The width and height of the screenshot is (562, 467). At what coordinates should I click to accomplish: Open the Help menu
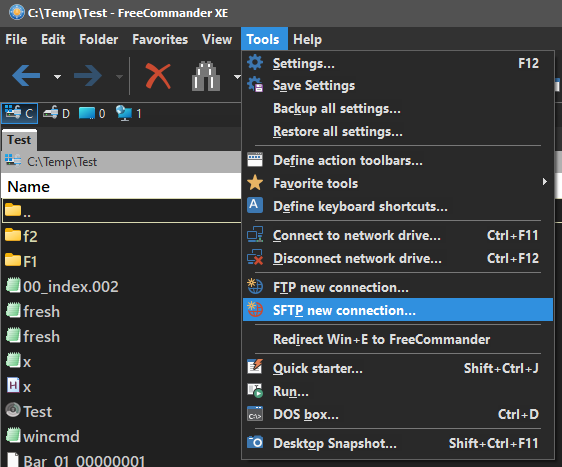point(307,39)
